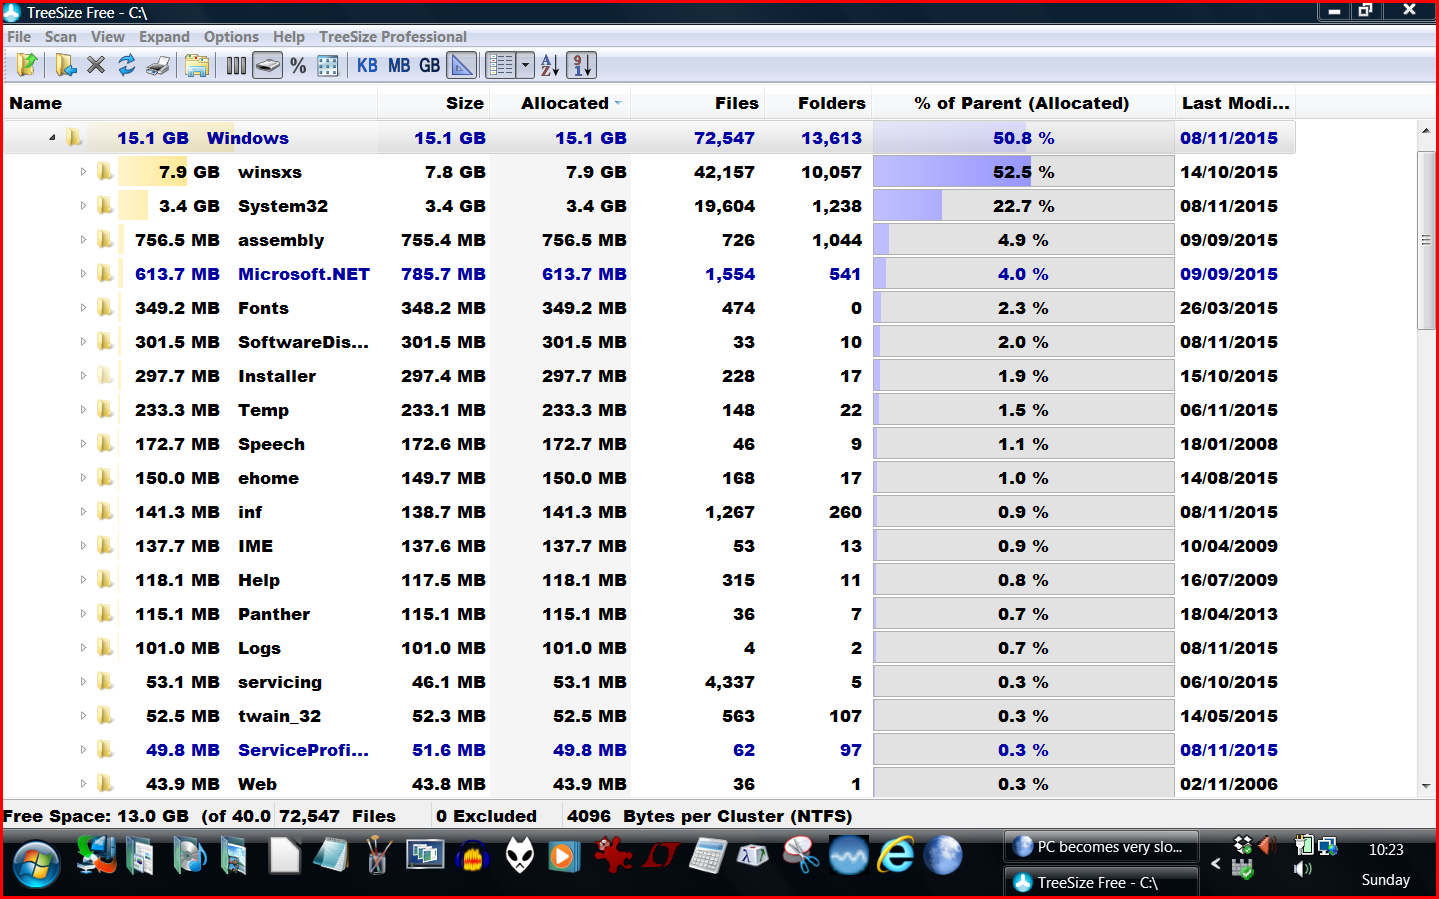Show hidden tray icons arrow
This screenshot has height=899, width=1439.
coord(1216,863)
